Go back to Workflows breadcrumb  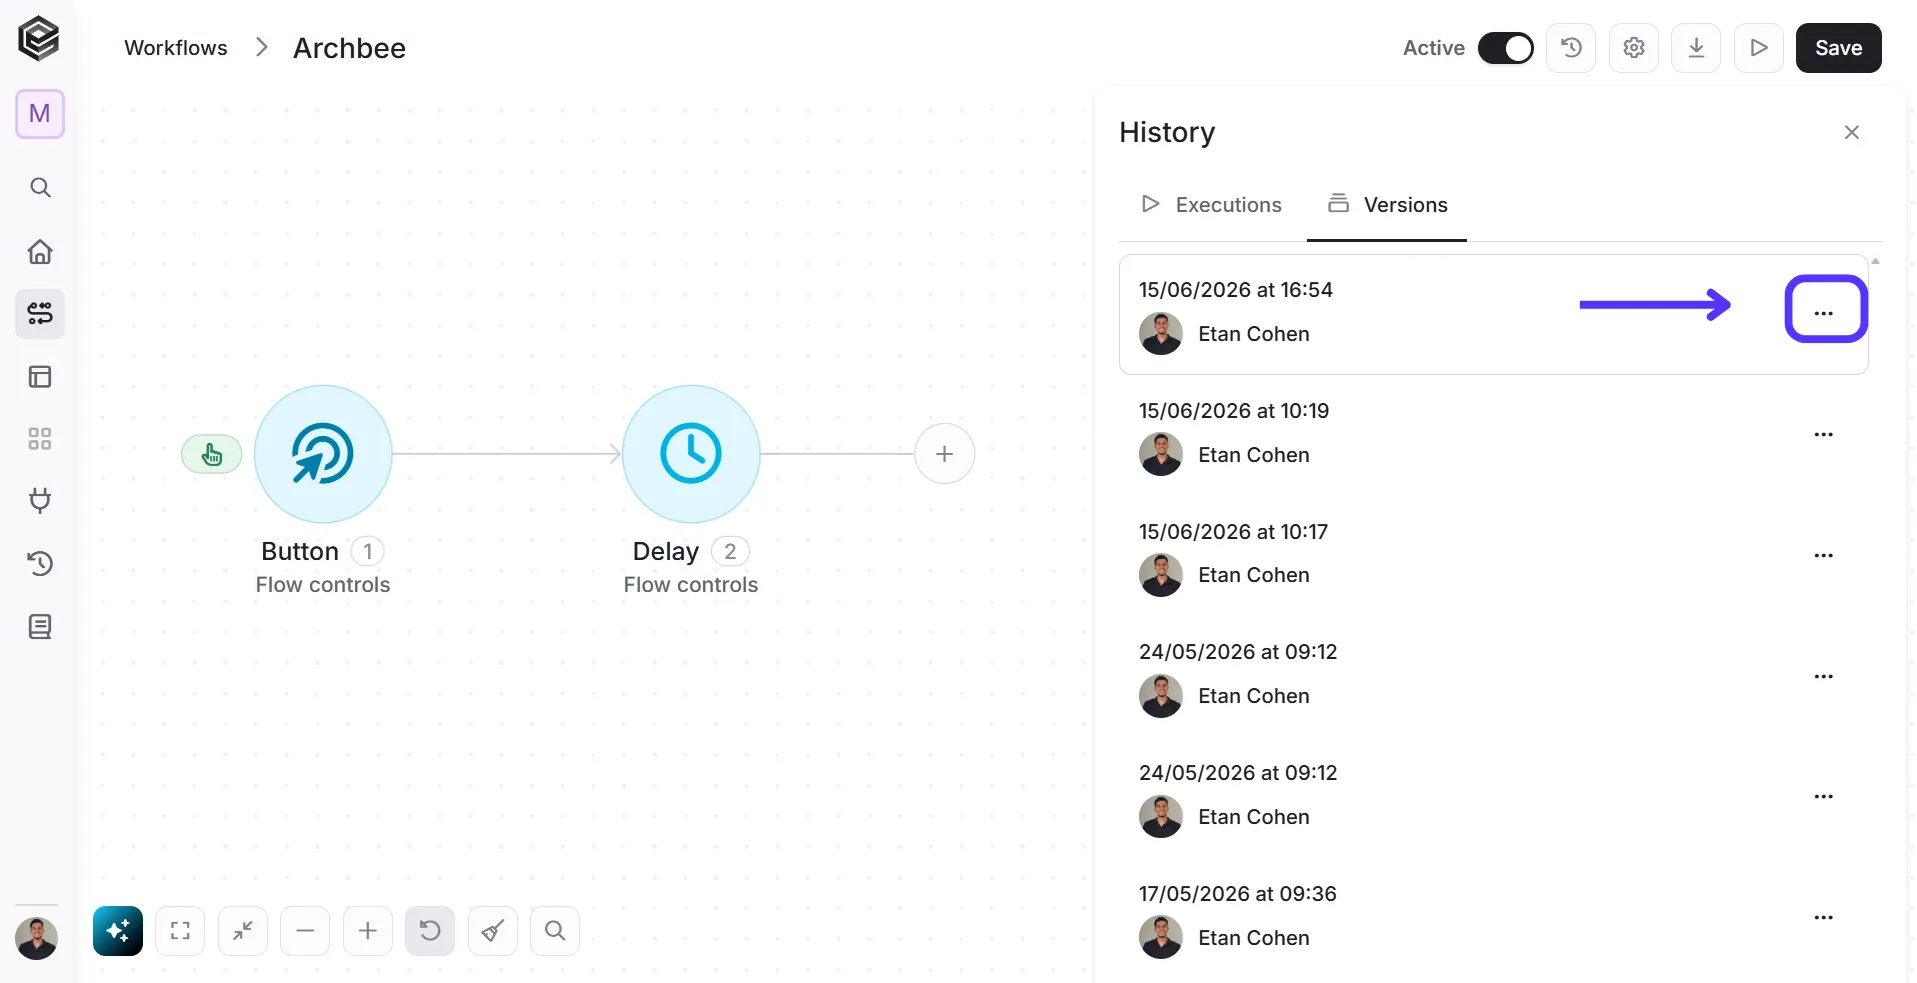pyautogui.click(x=176, y=48)
